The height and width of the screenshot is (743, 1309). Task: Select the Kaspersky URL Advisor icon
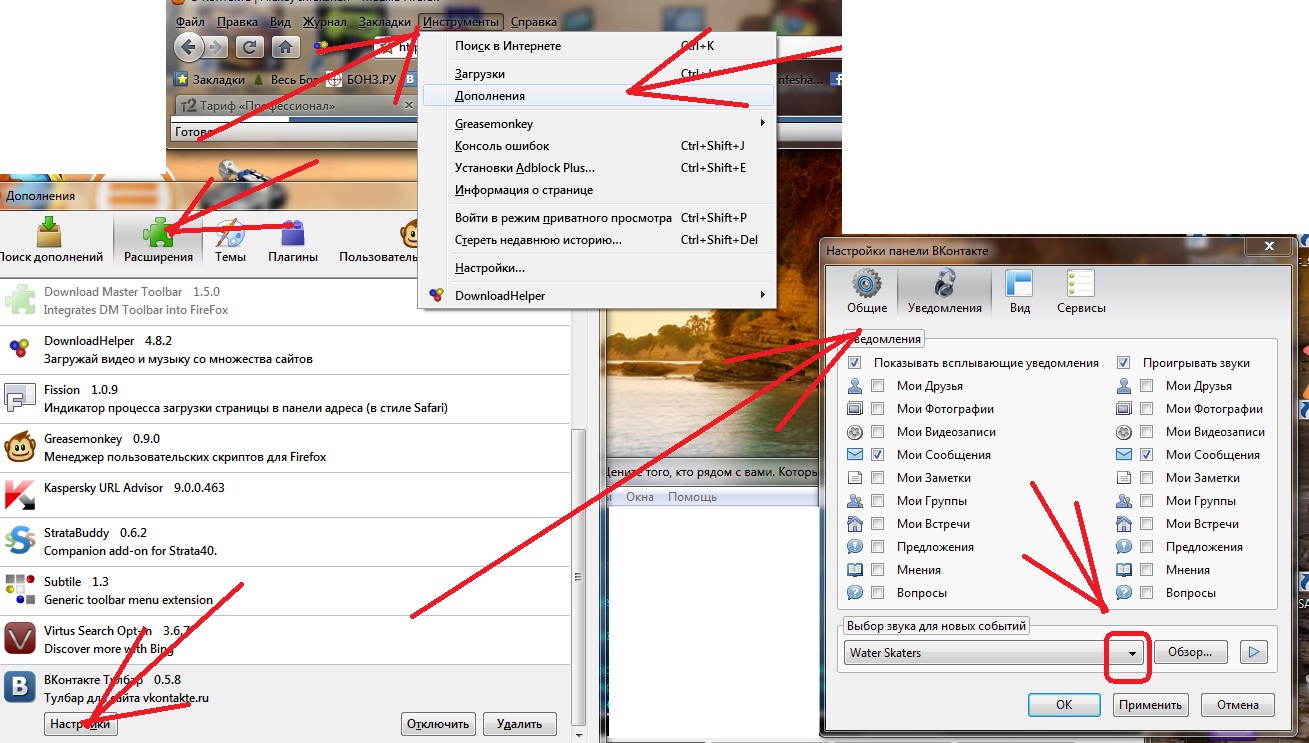pos(20,496)
